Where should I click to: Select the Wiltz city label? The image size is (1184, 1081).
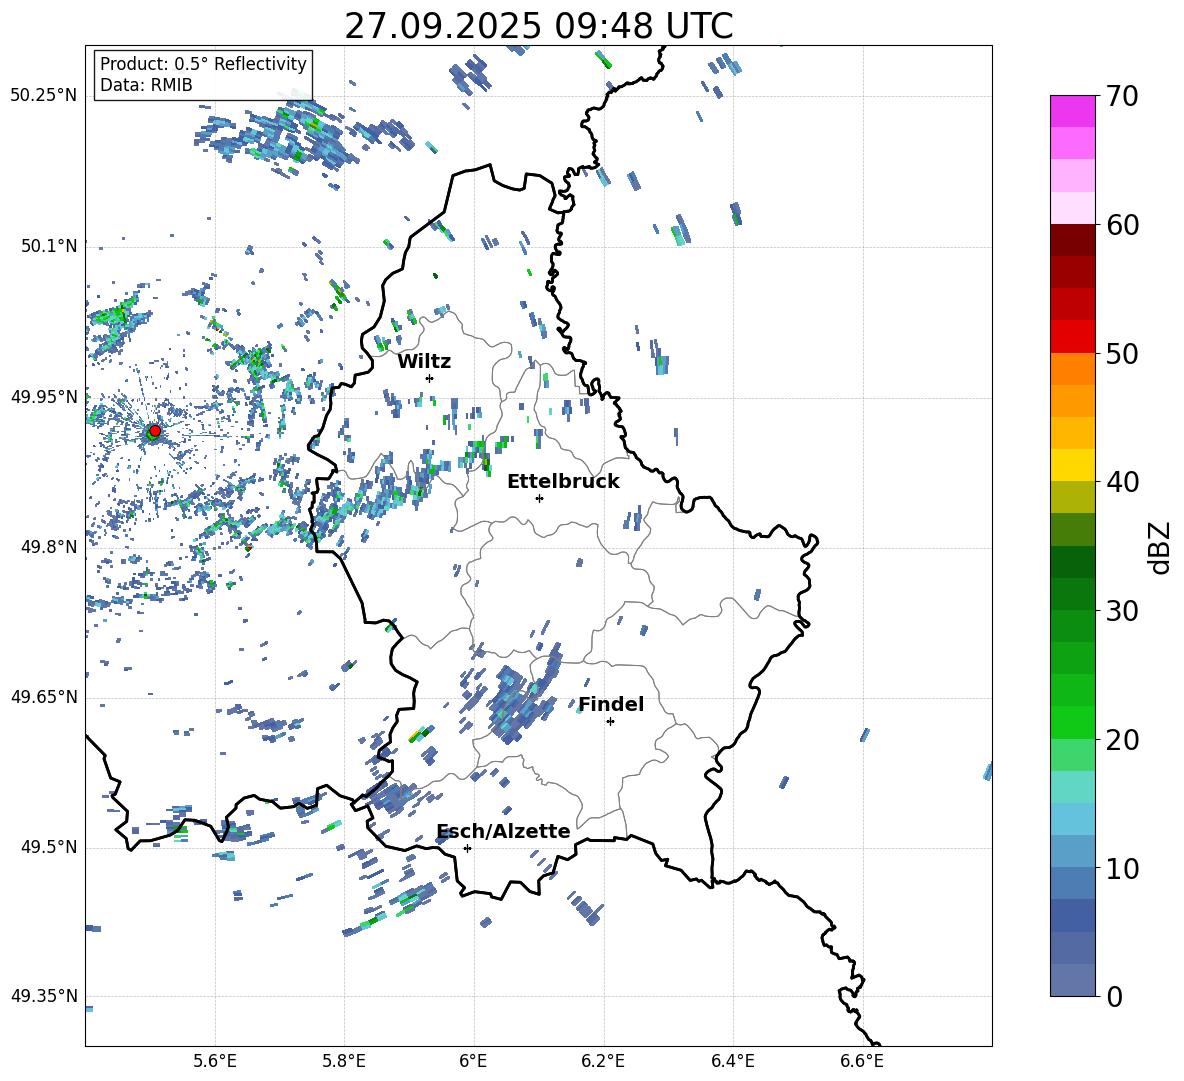[x=424, y=361]
